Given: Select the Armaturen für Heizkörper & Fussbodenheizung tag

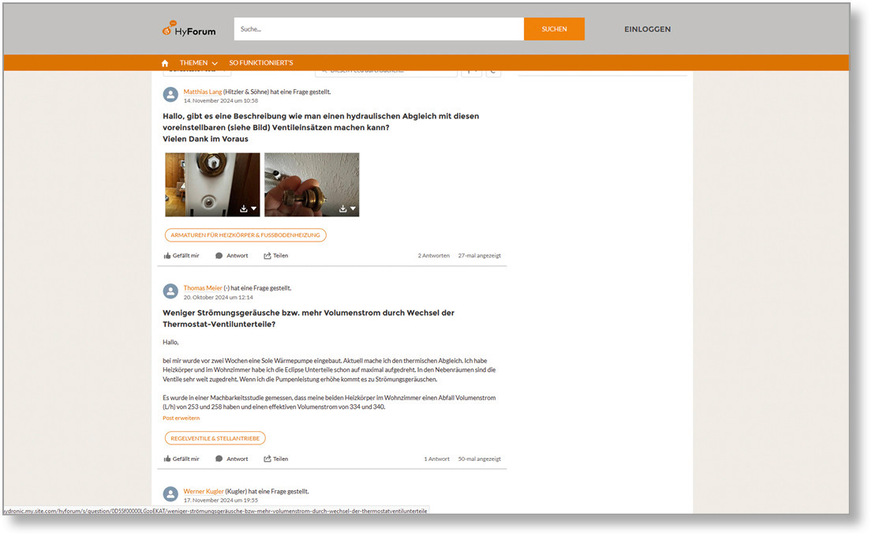Looking at the screenshot, I should [x=245, y=235].
